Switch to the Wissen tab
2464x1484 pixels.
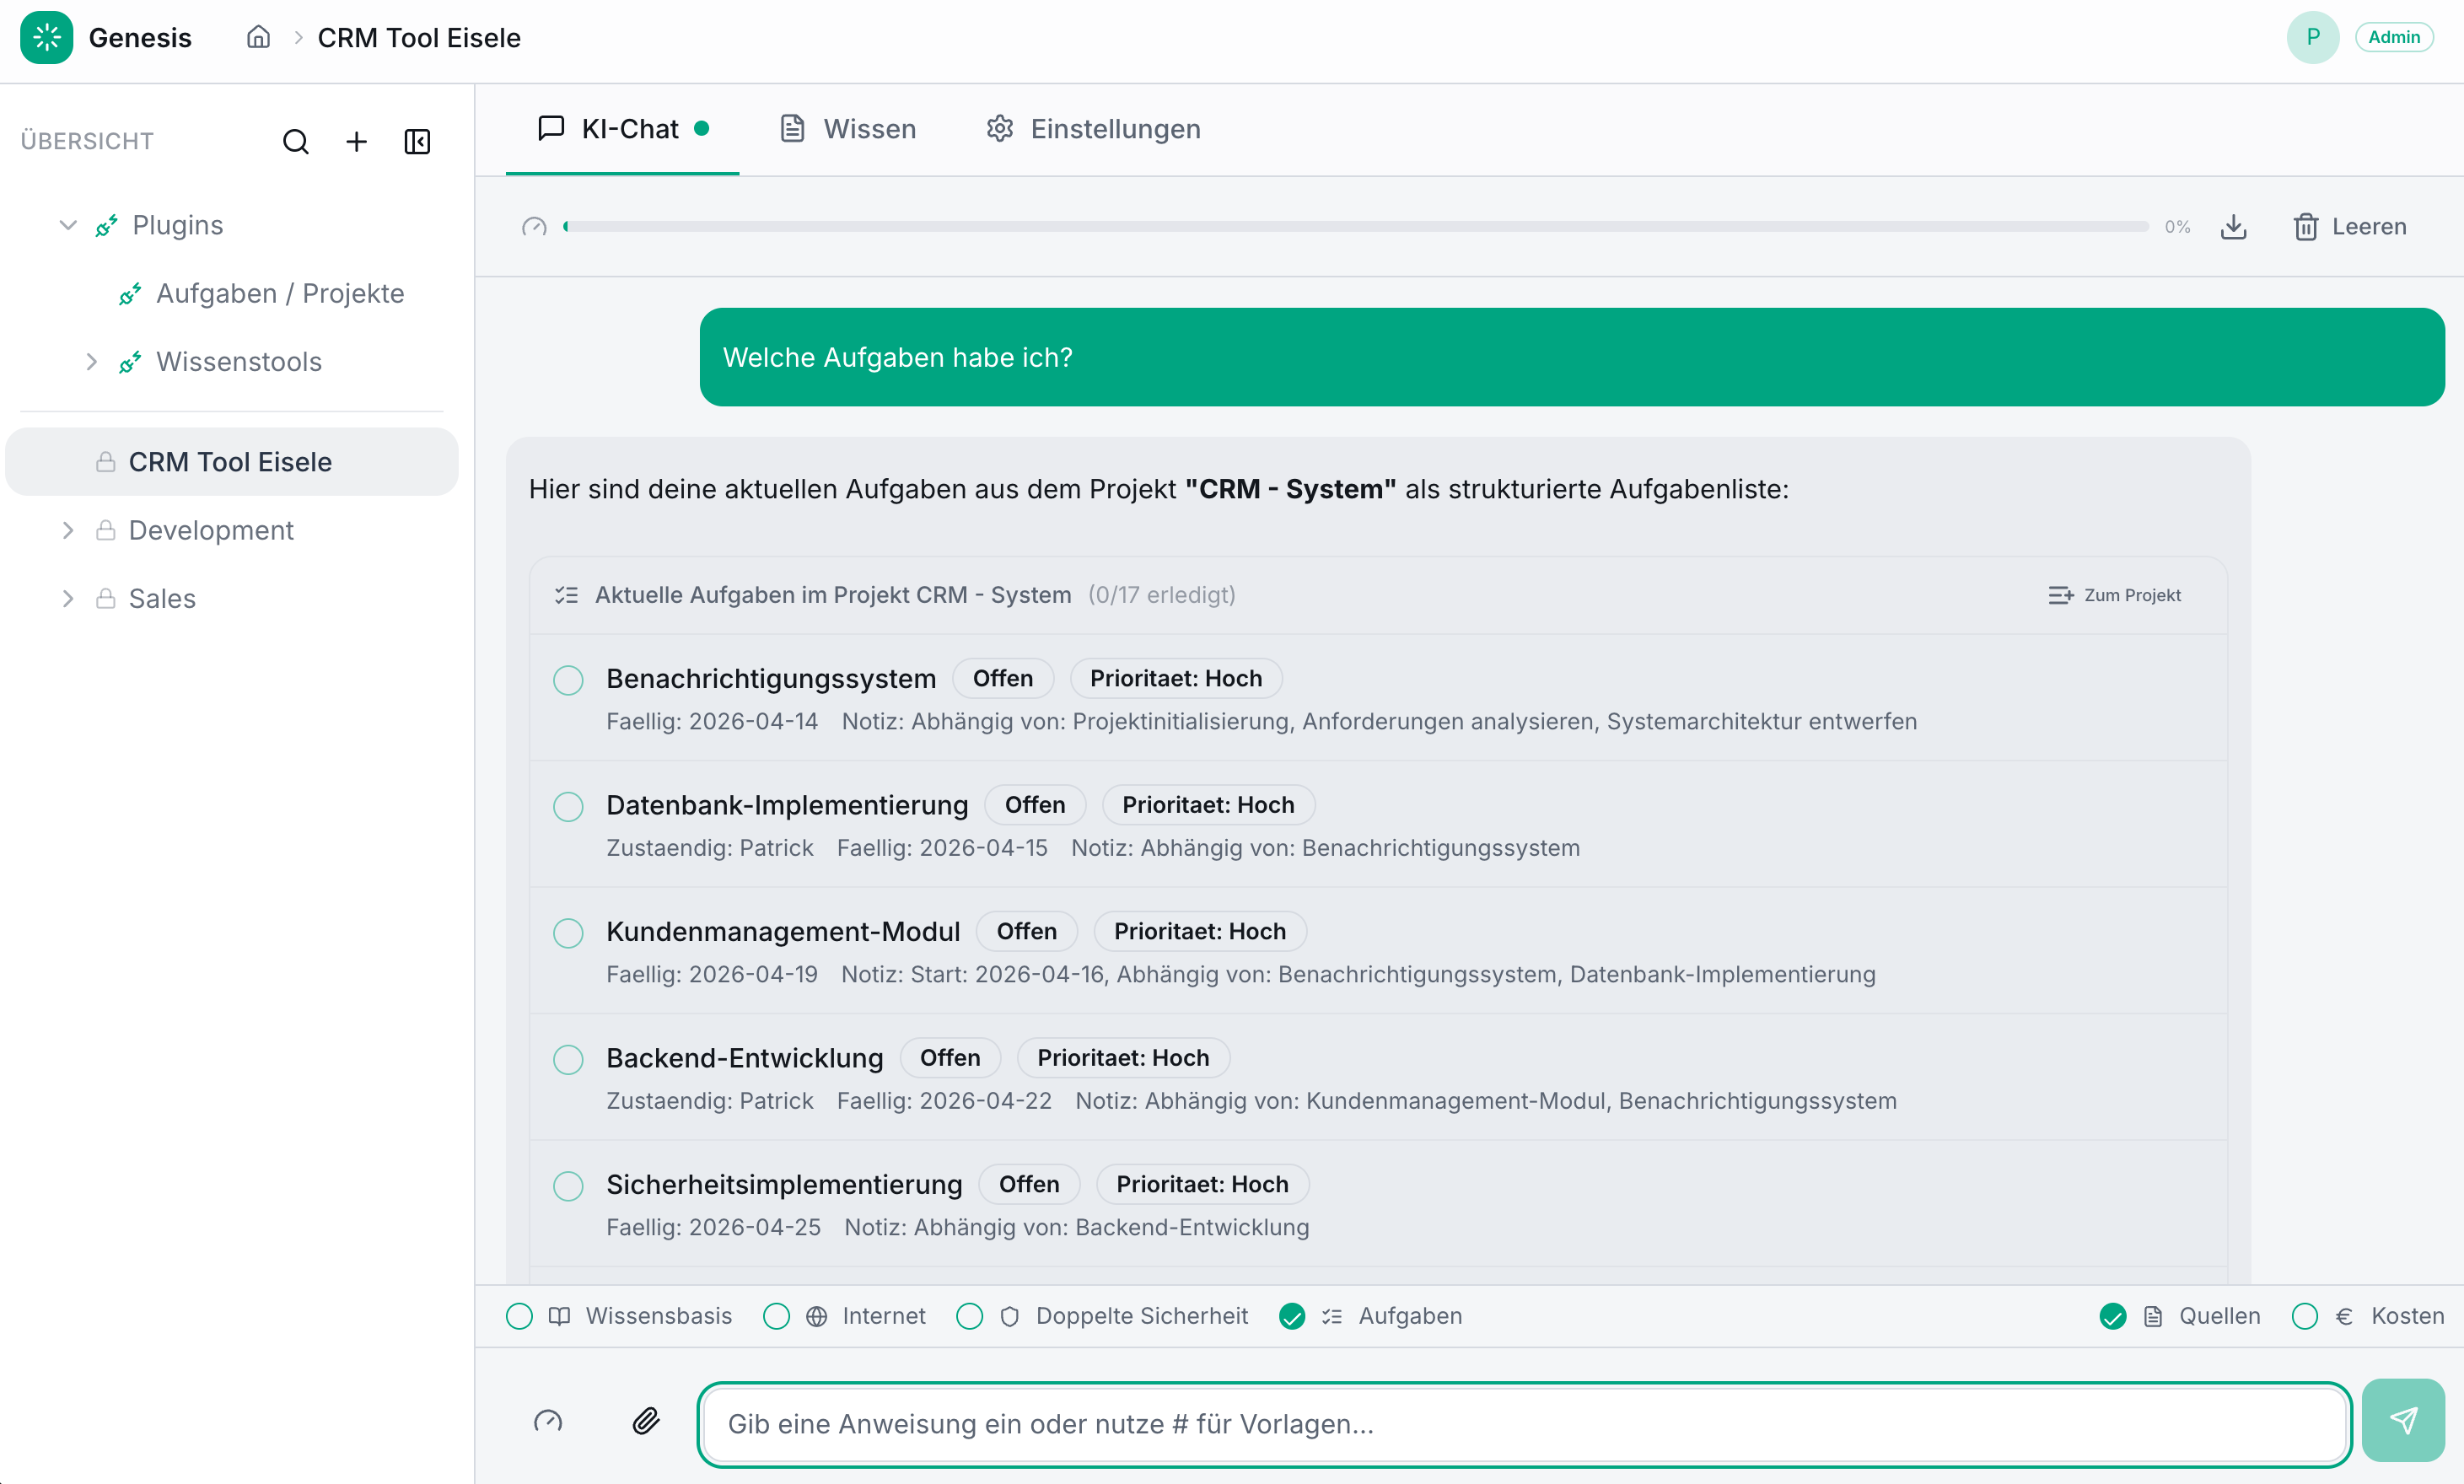point(846,128)
